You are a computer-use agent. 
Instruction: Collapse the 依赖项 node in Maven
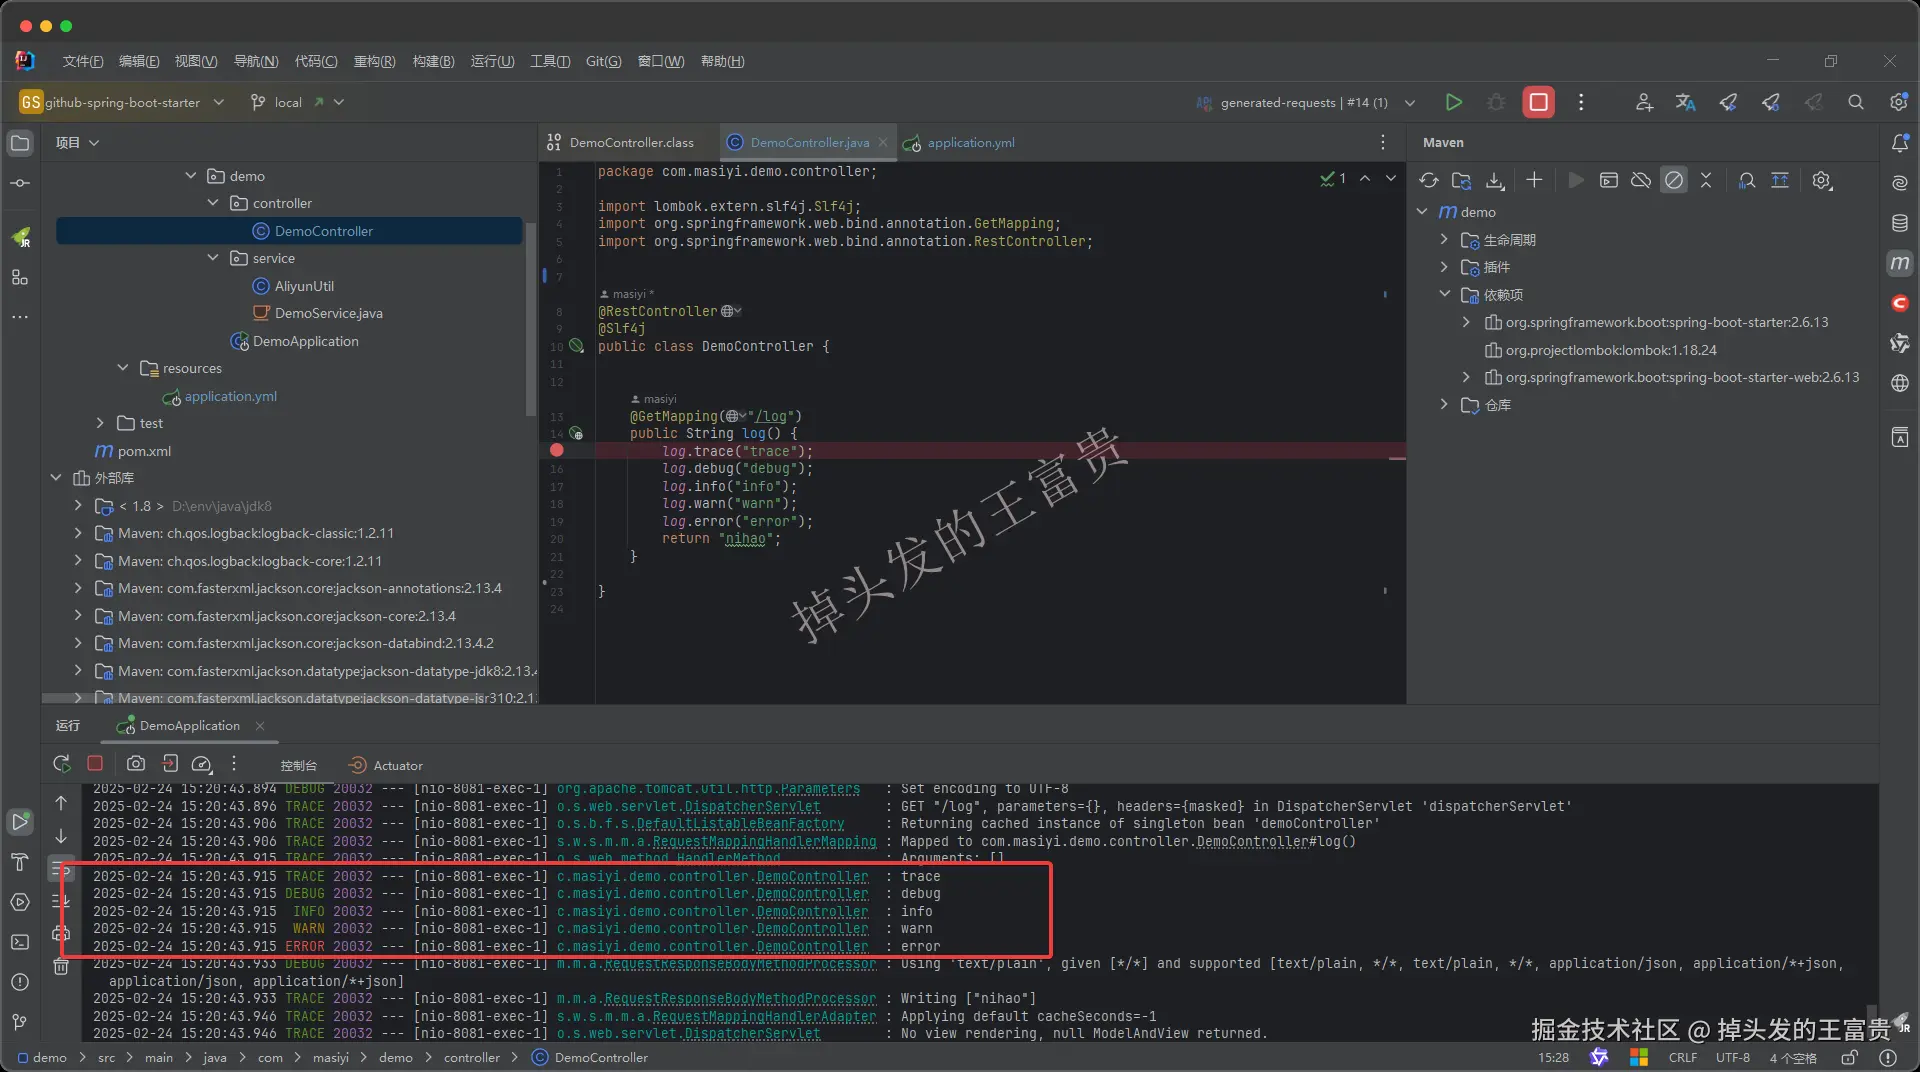(x=1444, y=295)
